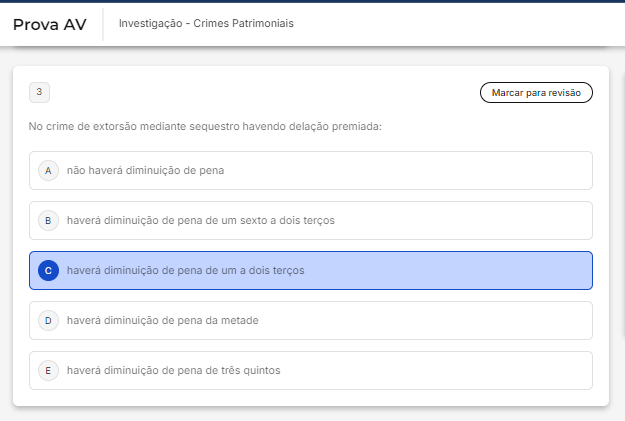Click the letter B circle icon
This screenshot has height=421, width=625.
pyautogui.click(x=47, y=220)
